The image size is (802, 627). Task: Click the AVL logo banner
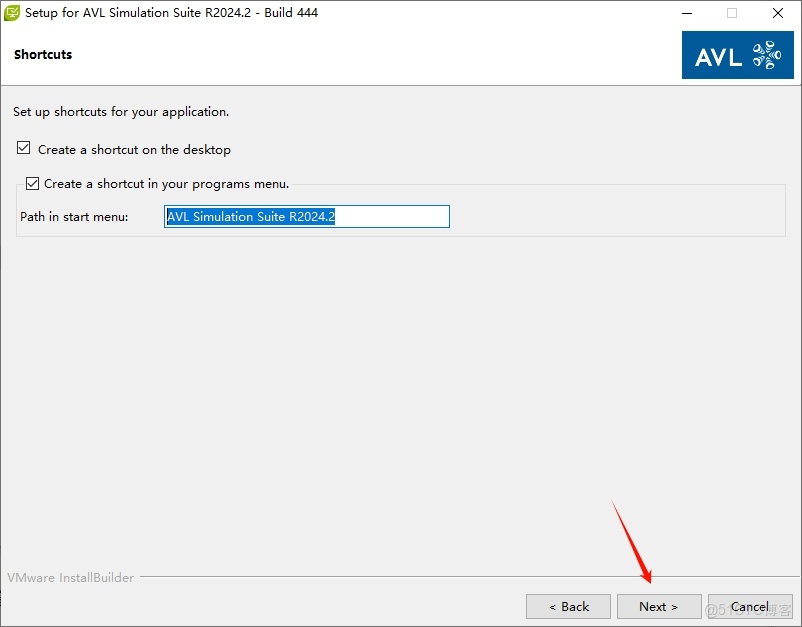(x=738, y=55)
